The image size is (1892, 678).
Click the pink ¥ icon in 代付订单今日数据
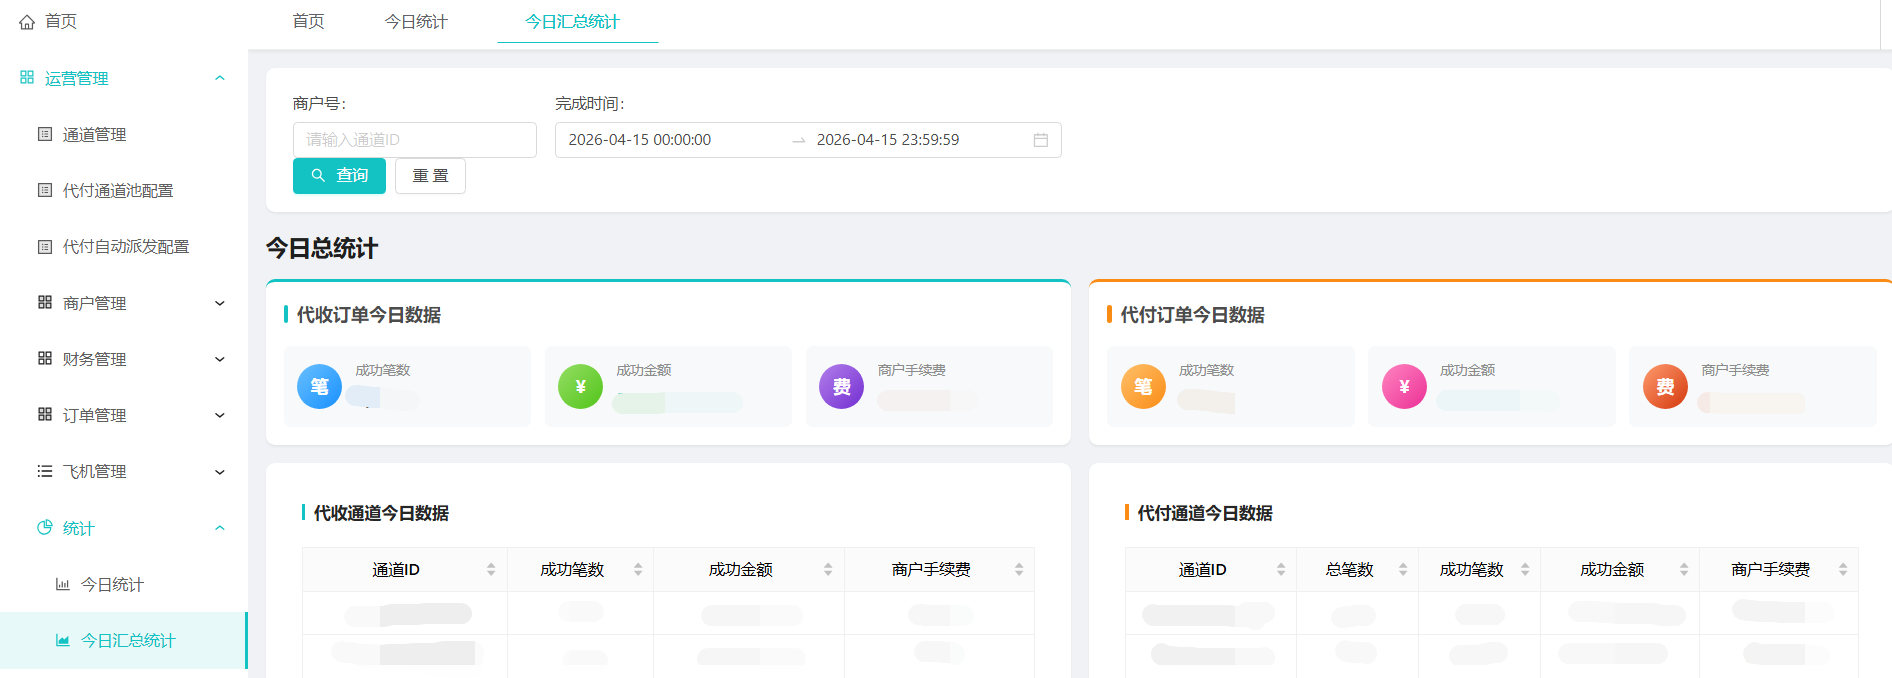(x=1404, y=387)
